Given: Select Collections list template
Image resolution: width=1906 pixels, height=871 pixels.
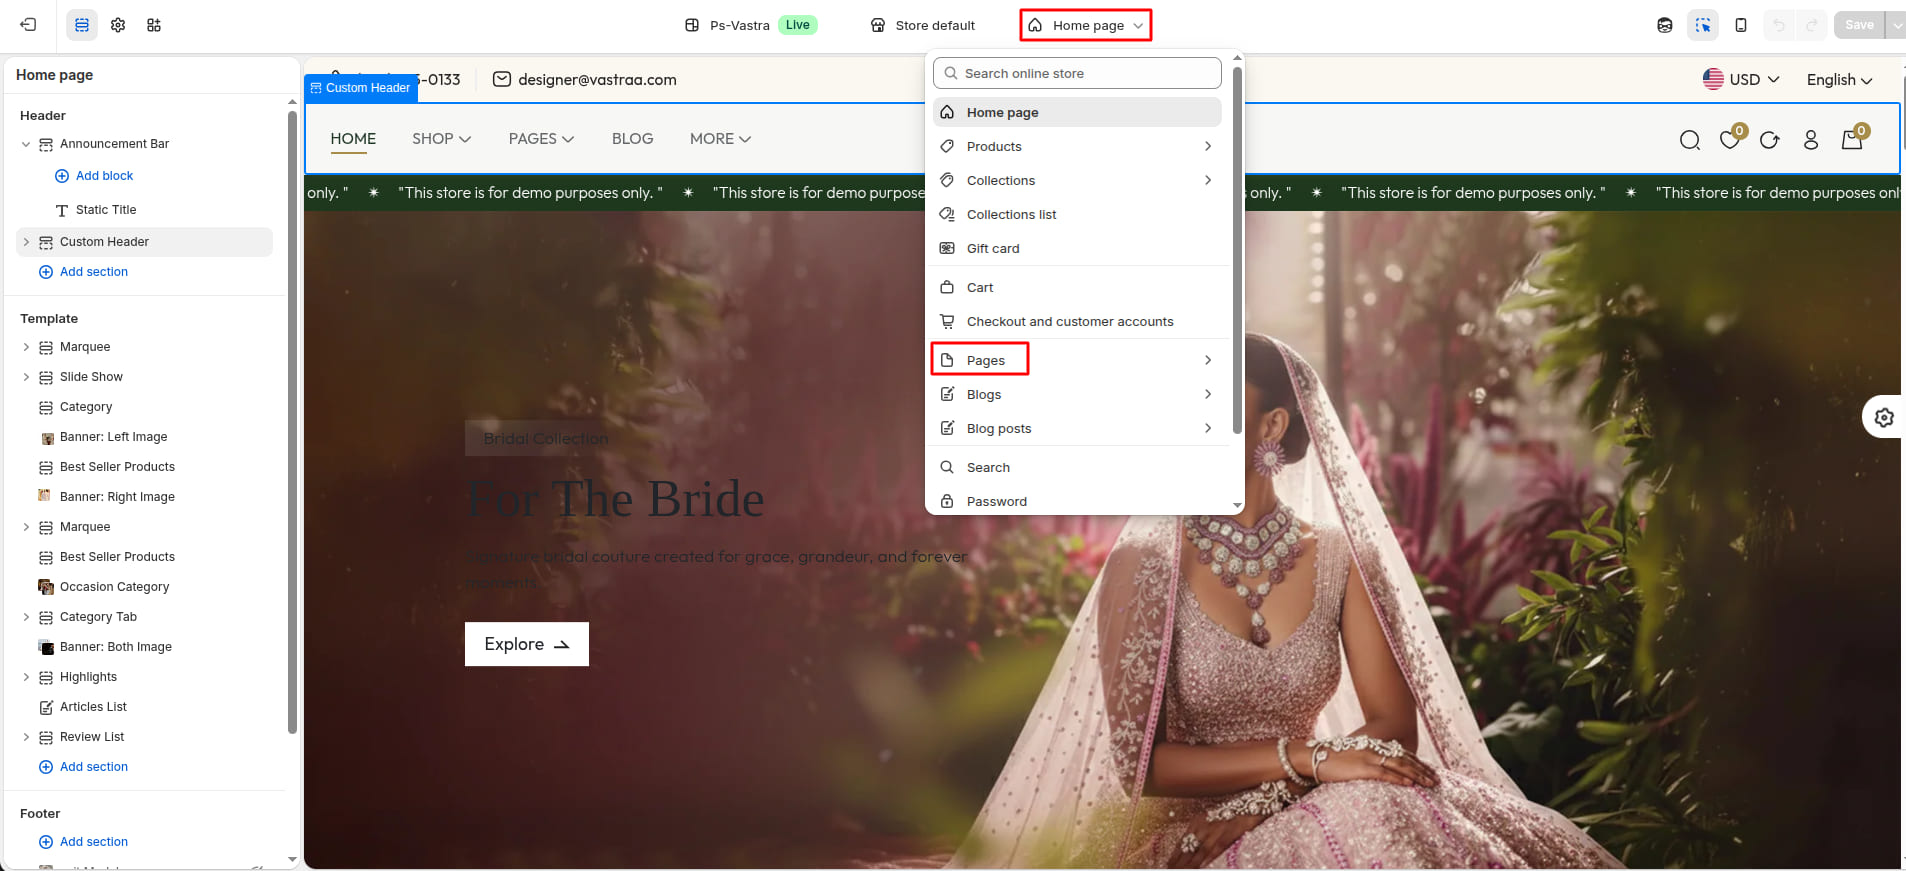Looking at the screenshot, I should coord(1077,214).
